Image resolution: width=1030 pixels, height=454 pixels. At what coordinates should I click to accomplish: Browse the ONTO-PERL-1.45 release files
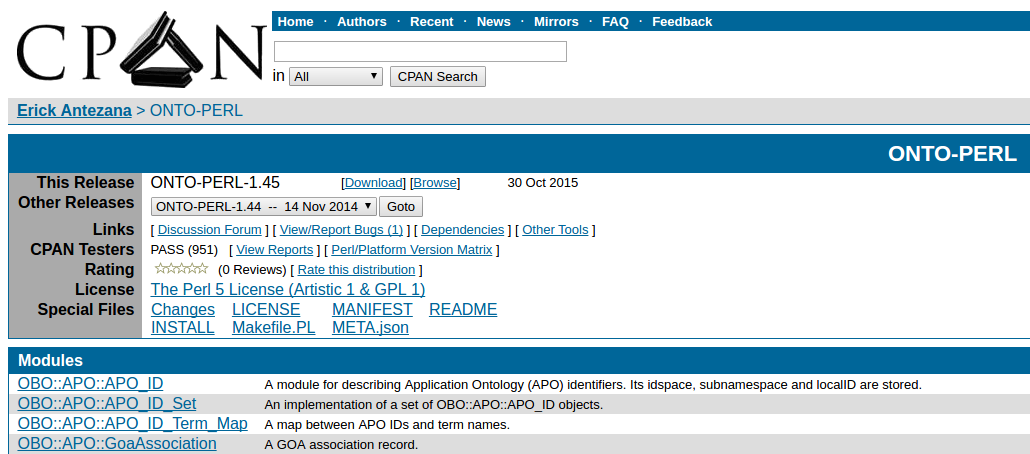[x=435, y=183]
